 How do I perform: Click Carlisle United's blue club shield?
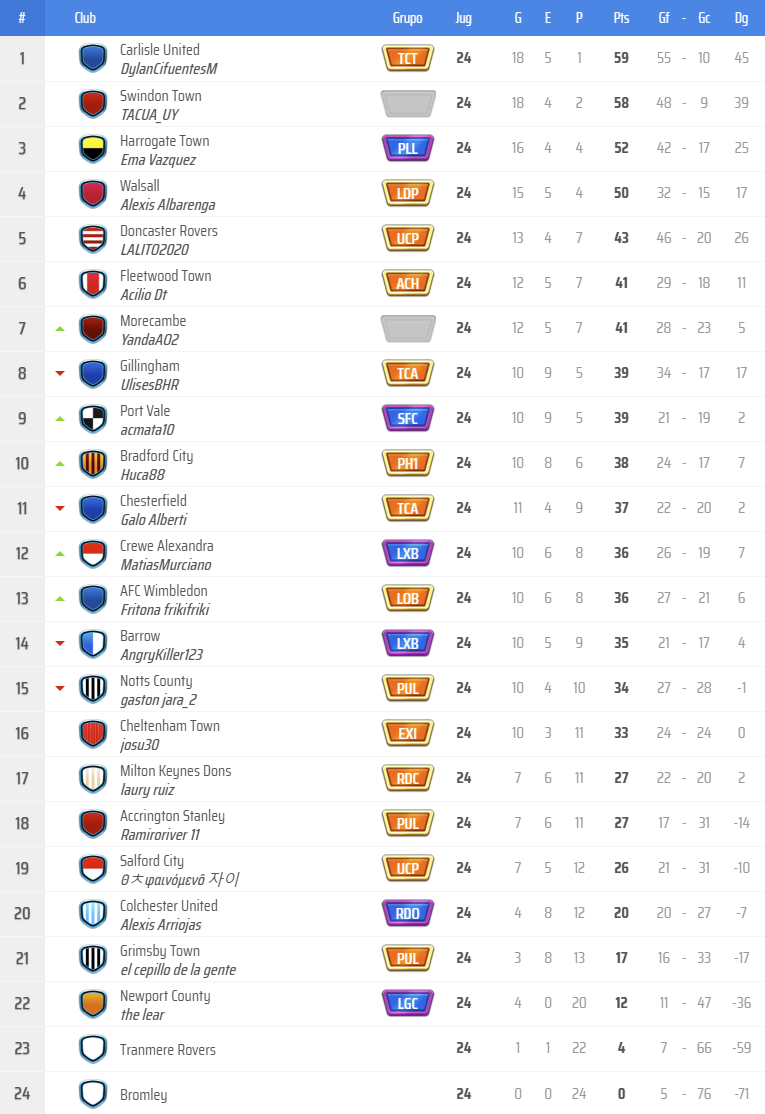tap(93, 58)
